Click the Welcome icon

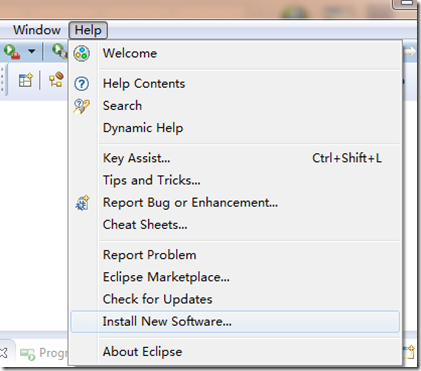coord(82,53)
